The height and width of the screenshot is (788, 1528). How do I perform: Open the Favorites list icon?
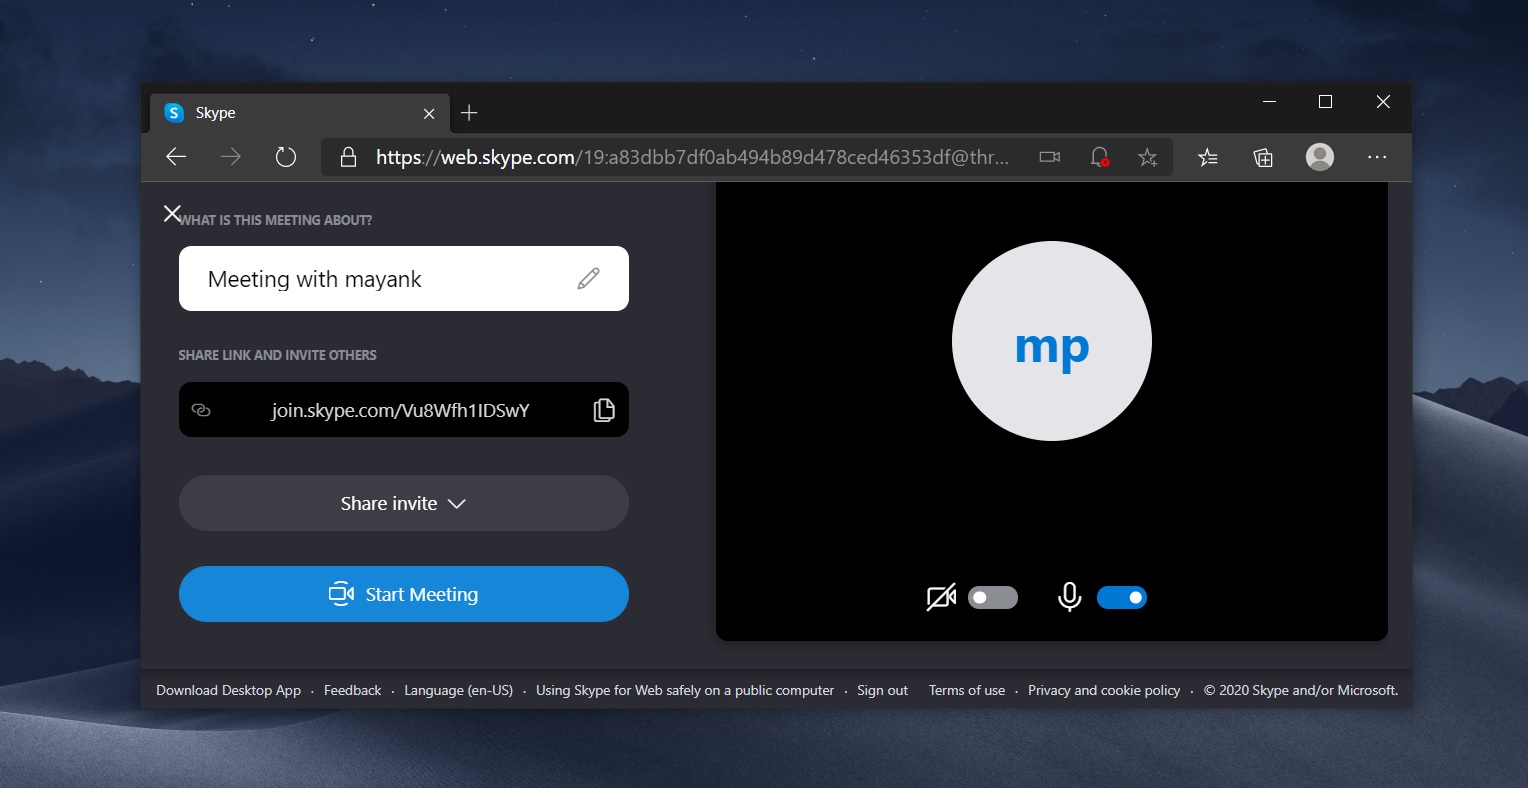1208,157
